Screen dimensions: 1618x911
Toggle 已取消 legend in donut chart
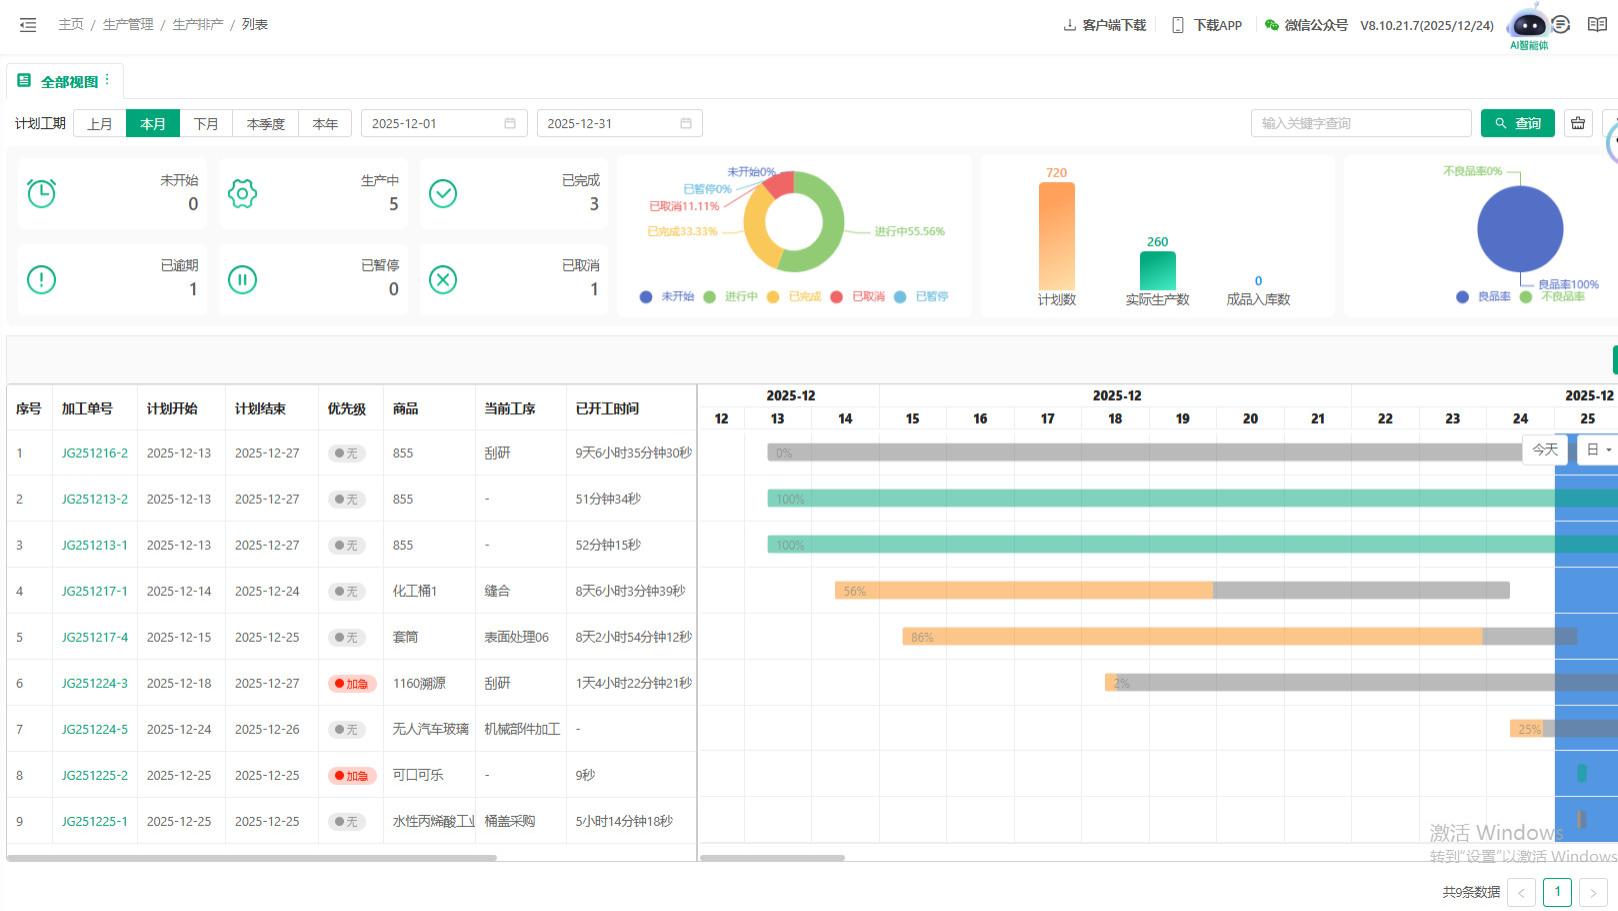point(858,297)
